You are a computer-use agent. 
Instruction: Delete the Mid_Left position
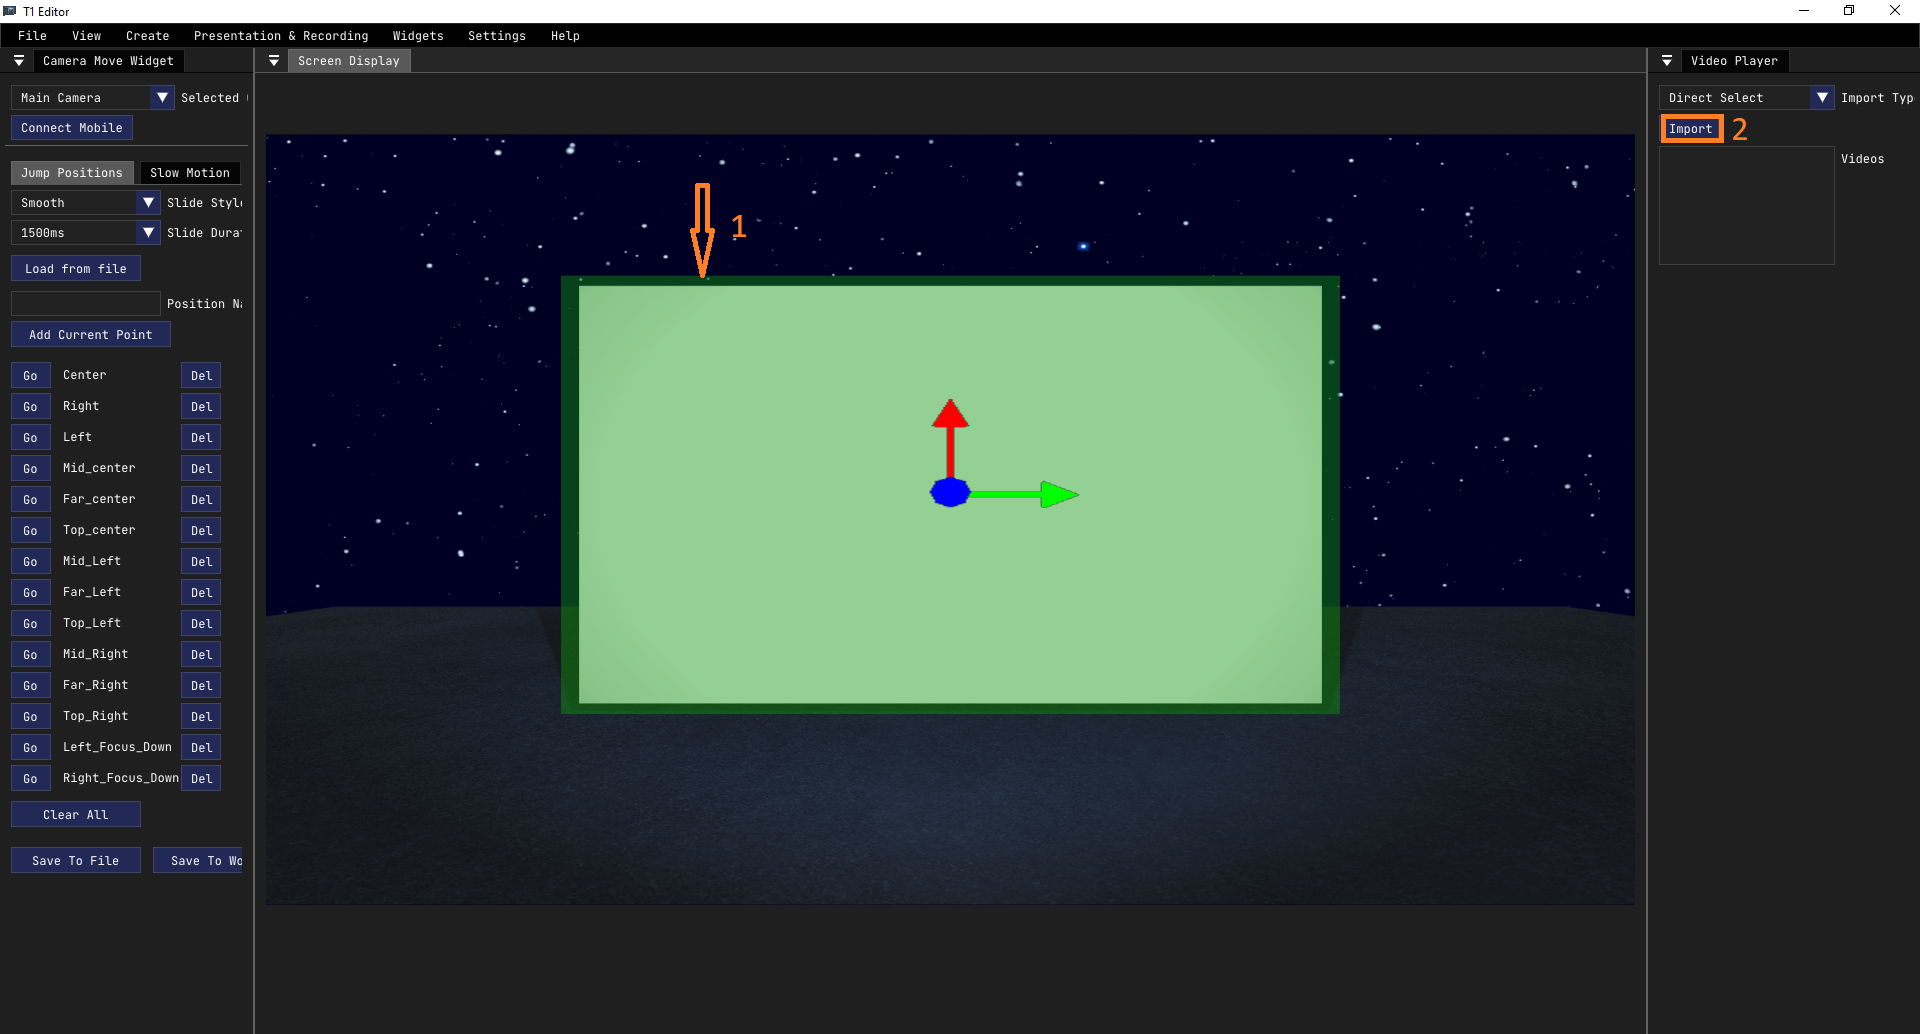click(x=201, y=562)
